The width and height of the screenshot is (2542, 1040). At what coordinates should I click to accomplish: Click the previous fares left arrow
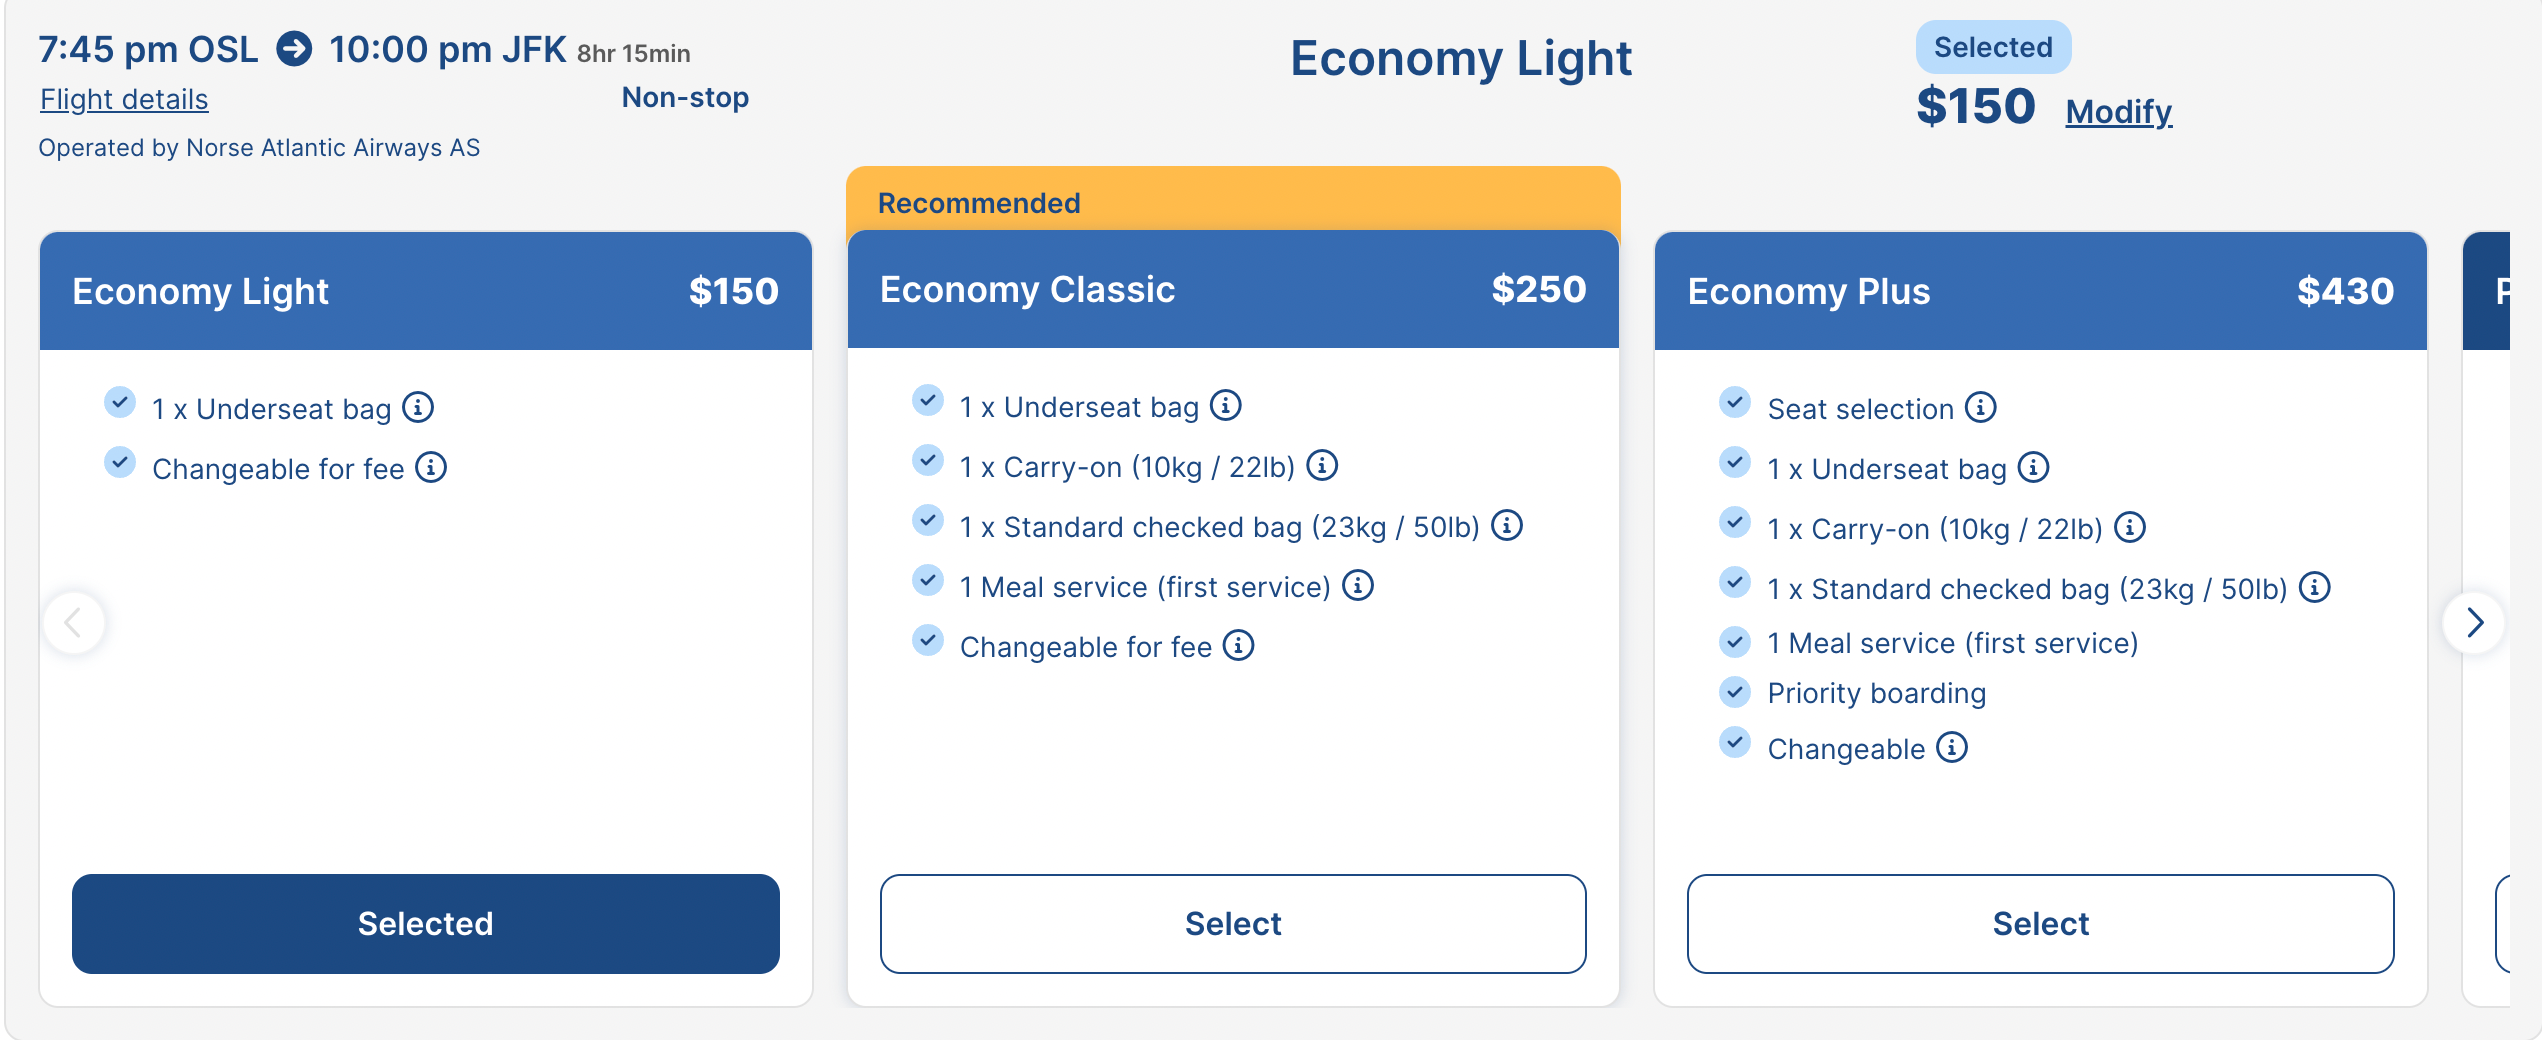[73, 623]
